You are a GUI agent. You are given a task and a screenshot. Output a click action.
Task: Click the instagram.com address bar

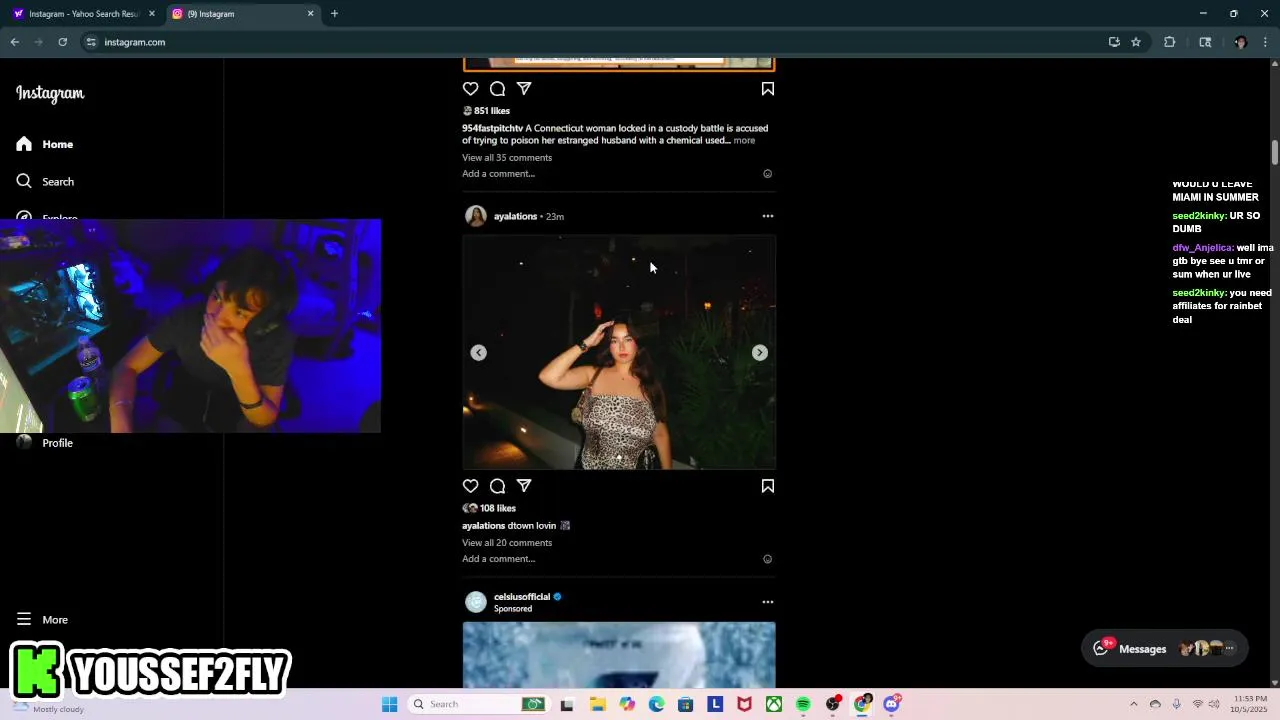(590, 42)
